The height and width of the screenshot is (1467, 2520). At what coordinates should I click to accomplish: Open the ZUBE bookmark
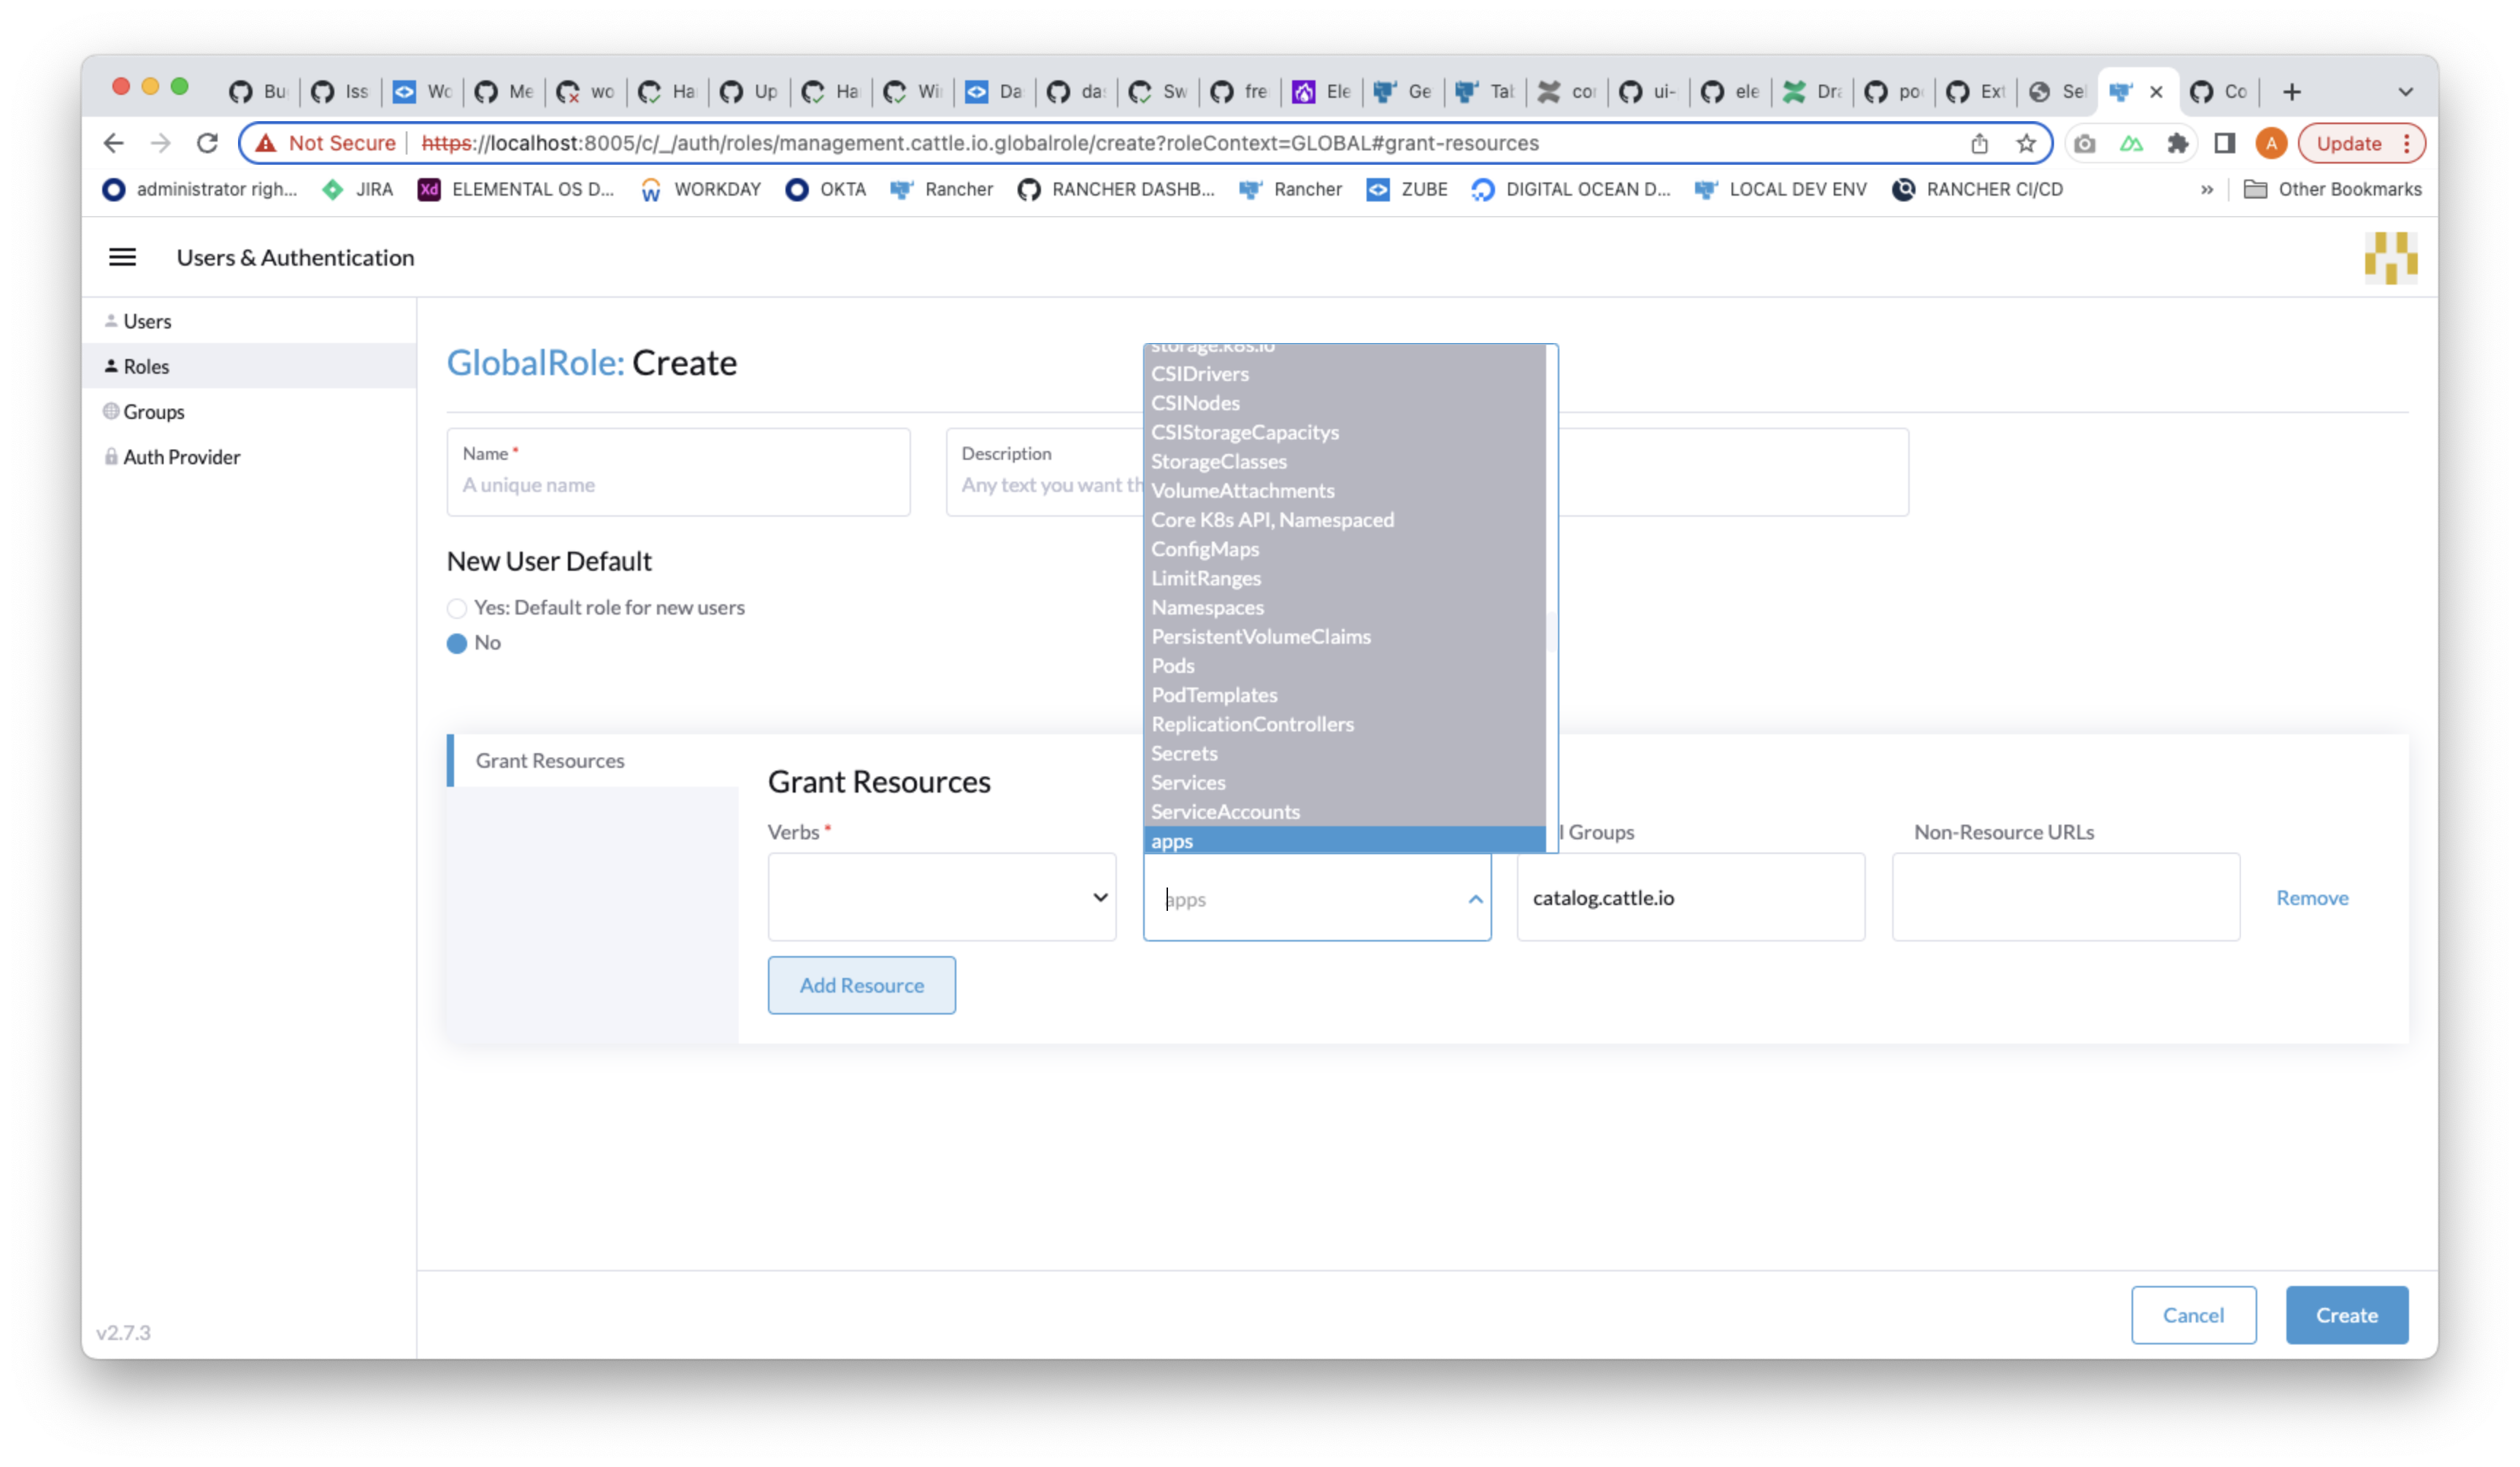pos(1424,189)
